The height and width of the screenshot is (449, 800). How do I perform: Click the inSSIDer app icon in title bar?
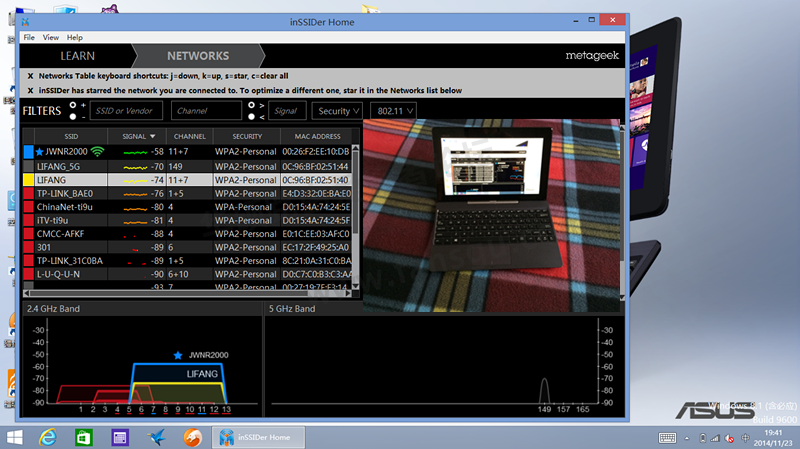coord(26,22)
